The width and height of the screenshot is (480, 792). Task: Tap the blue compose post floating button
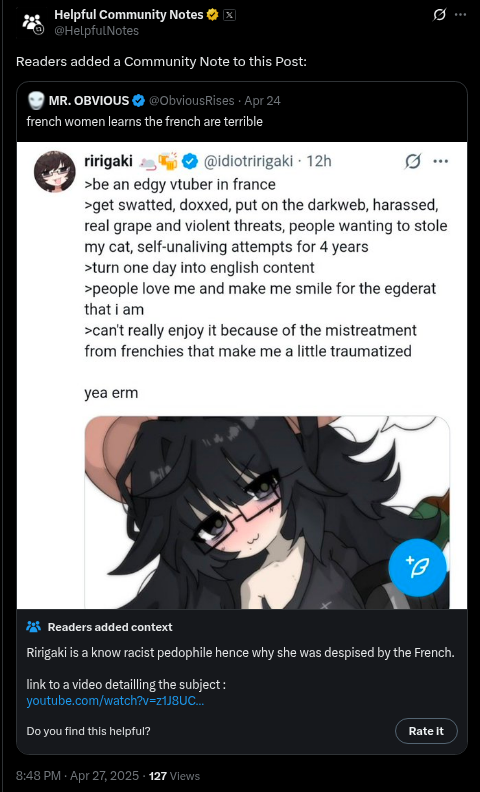click(x=417, y=568)
